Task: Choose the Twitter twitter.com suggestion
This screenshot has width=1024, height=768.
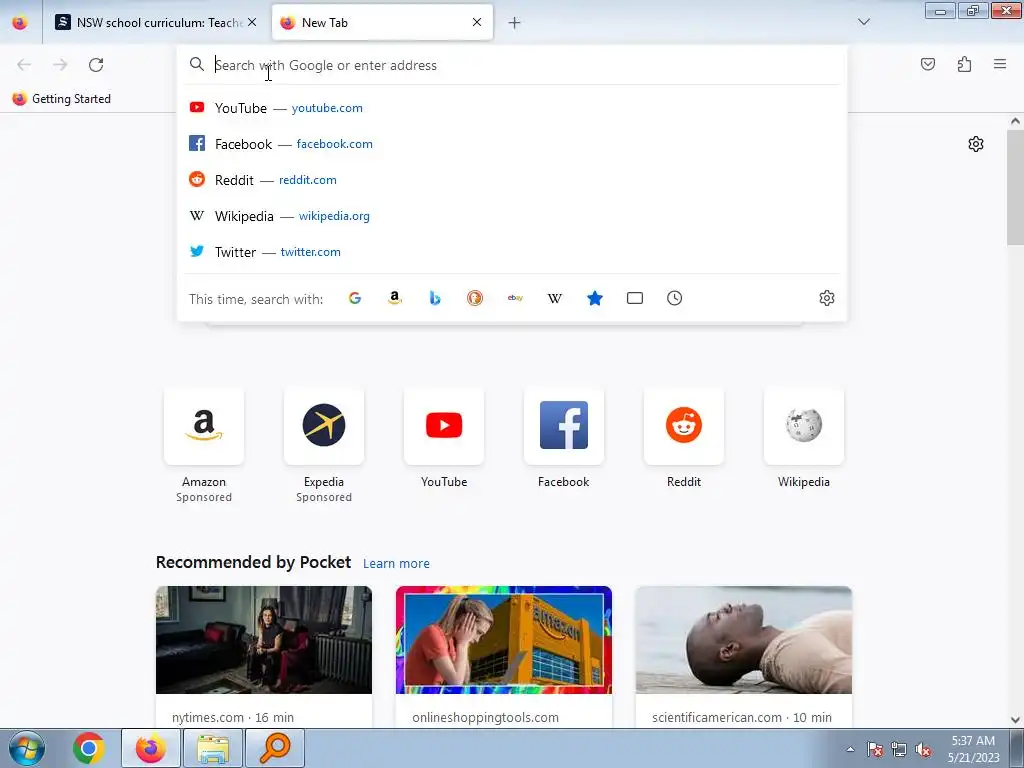Action: [512, 251]
